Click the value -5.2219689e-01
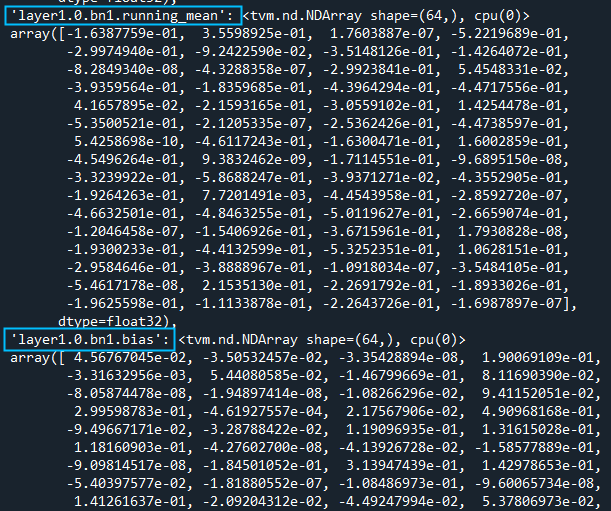 (x=506, y=34)
